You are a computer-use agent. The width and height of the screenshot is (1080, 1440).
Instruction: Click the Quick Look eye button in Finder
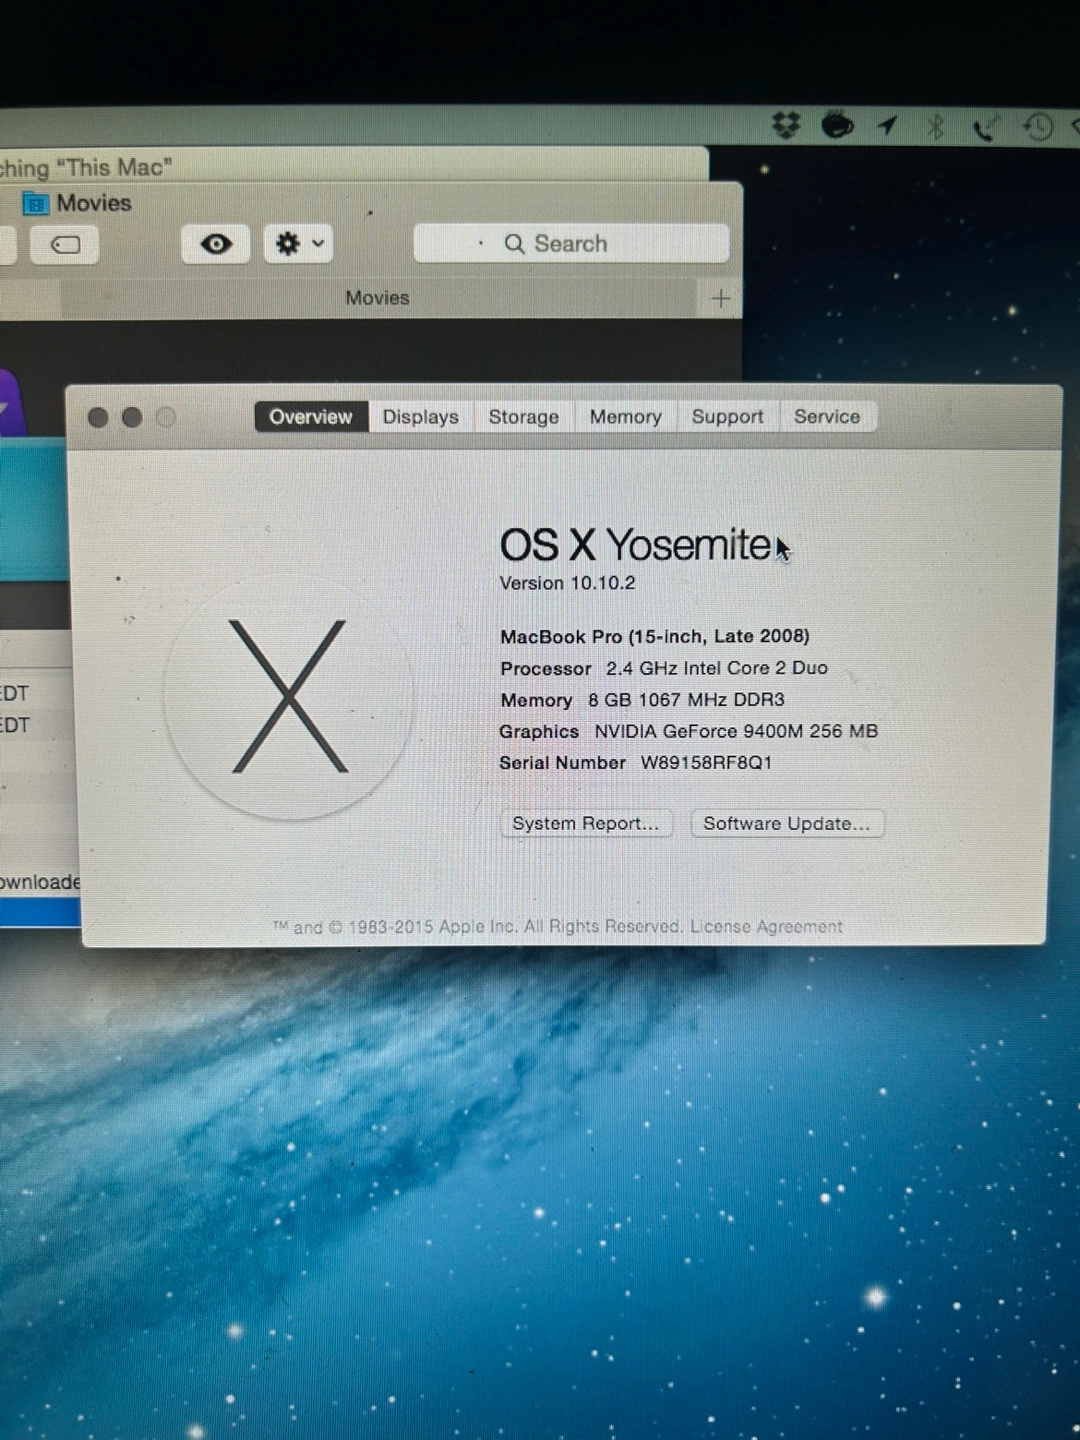tap(216, 244)
